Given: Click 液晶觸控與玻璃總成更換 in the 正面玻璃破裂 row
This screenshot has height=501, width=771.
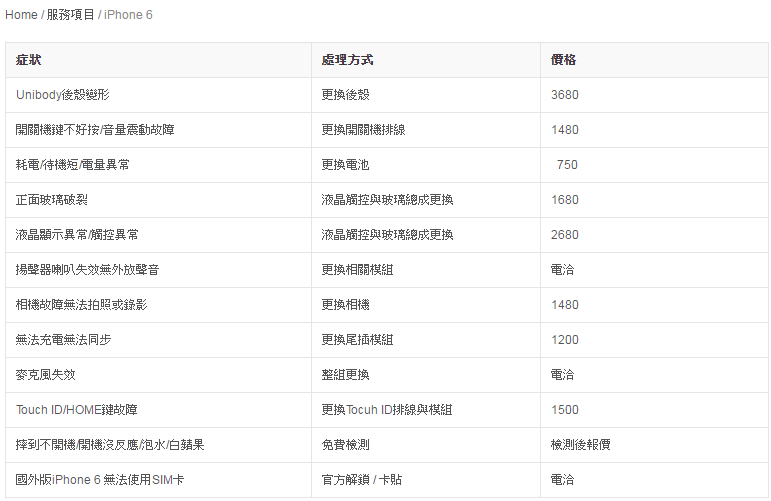Looking at the screenshot, I should 387,200.
